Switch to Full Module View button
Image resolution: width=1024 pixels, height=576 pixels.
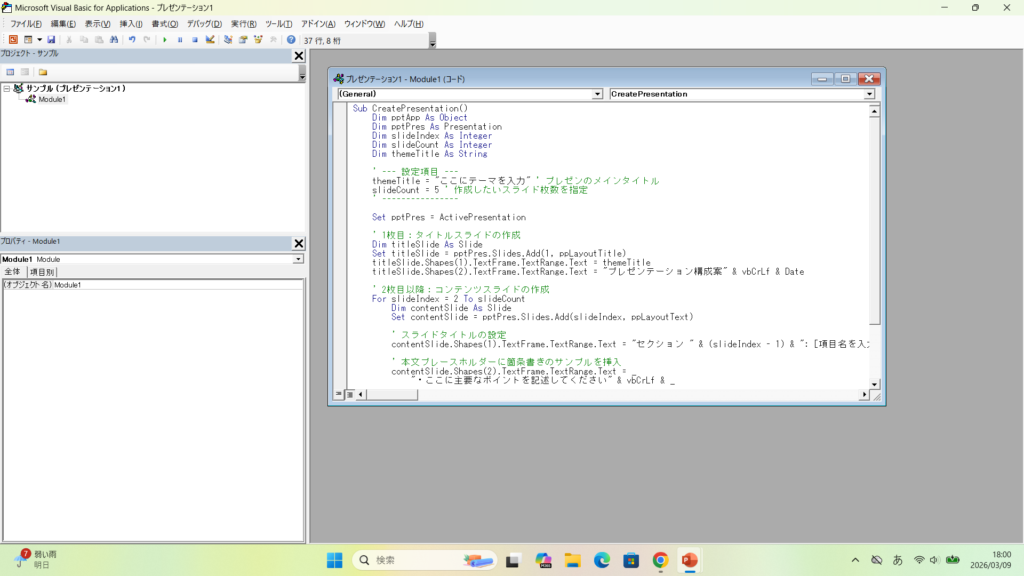coord(348,395)
